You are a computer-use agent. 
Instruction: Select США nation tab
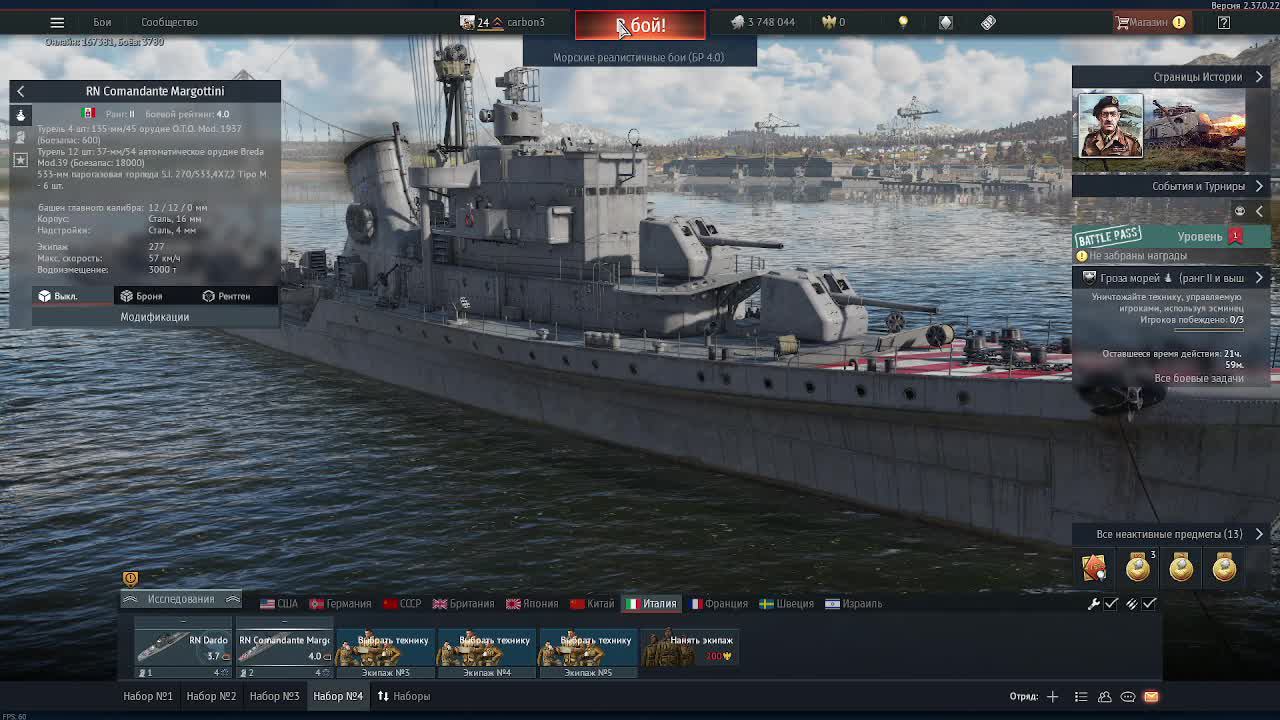coord(279,604)
